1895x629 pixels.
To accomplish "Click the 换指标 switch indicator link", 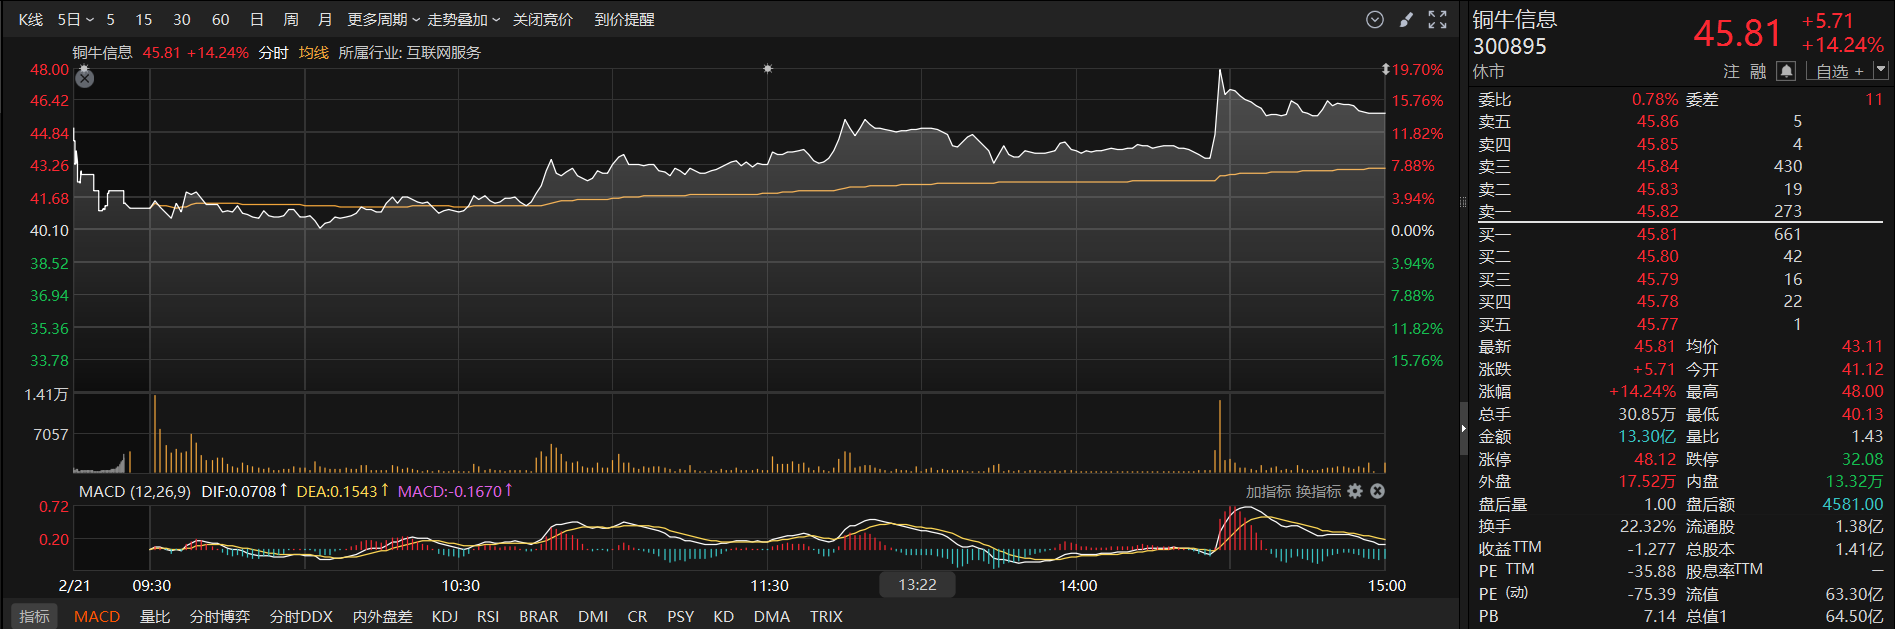I will [x=1319, y=491].
